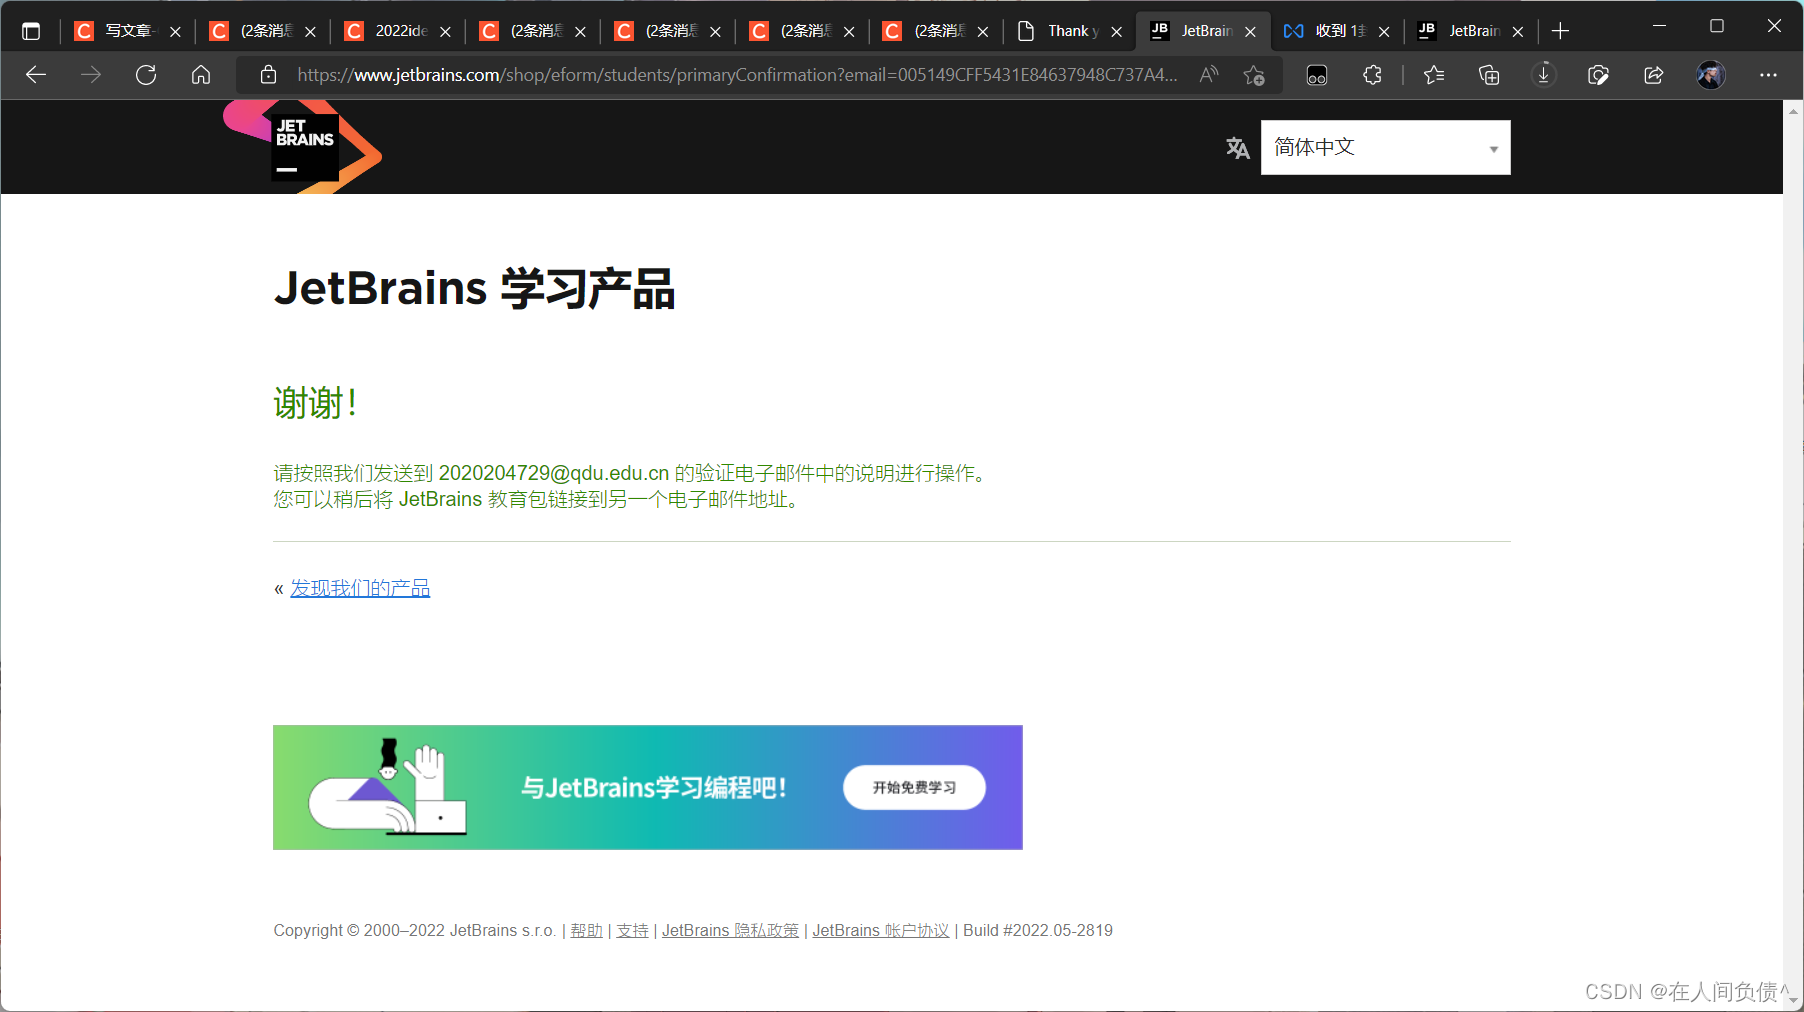Open the 支持 footer link
Viewport: 1804px width, 1012px height.
[x=632, y=930]
